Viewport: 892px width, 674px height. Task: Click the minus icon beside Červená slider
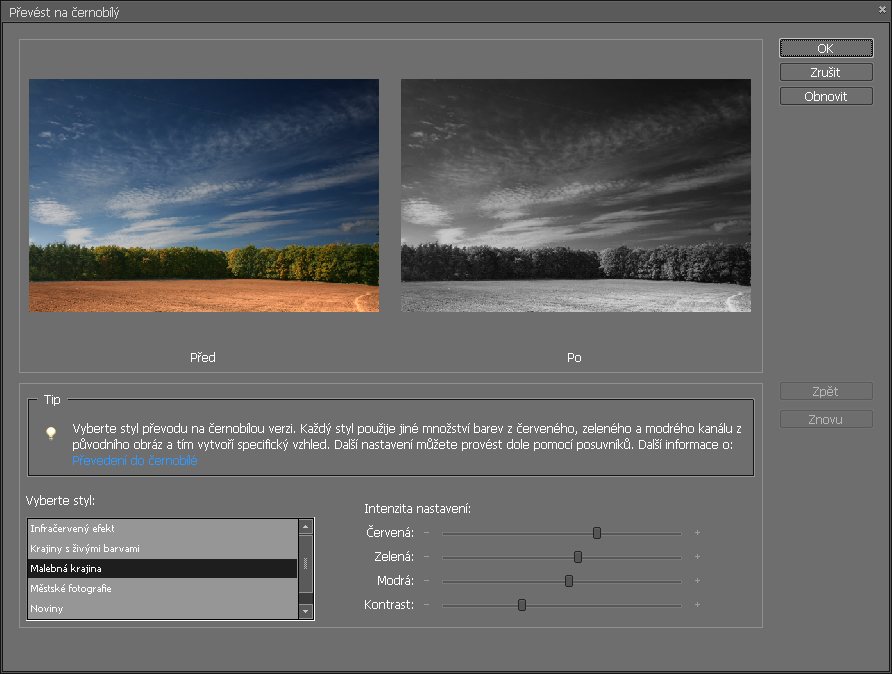(426, 533)
